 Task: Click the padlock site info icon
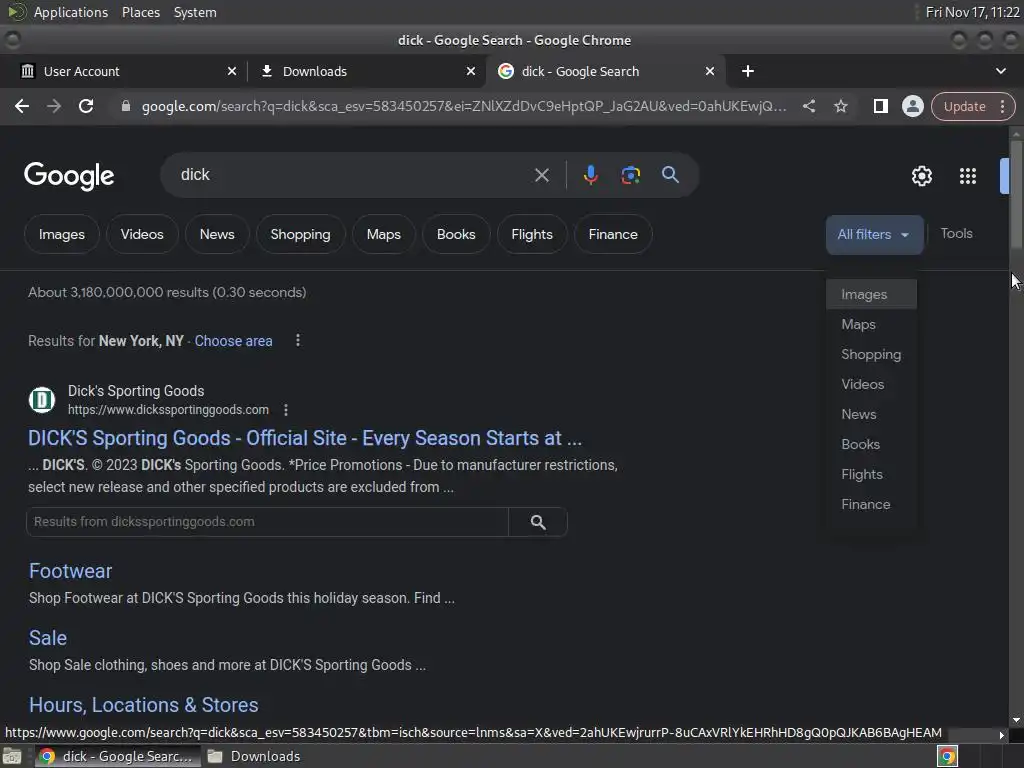pyautogui.click(x=126, y=106)
